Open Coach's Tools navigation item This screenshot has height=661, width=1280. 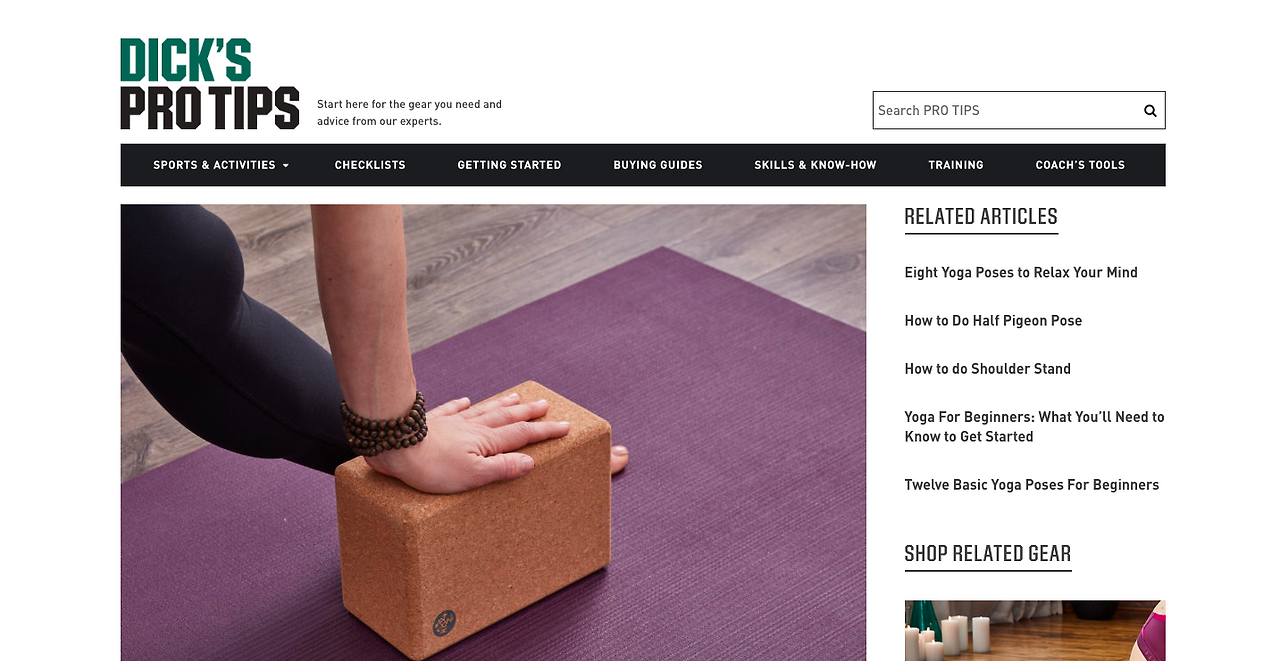click(x=1080, y=165)
